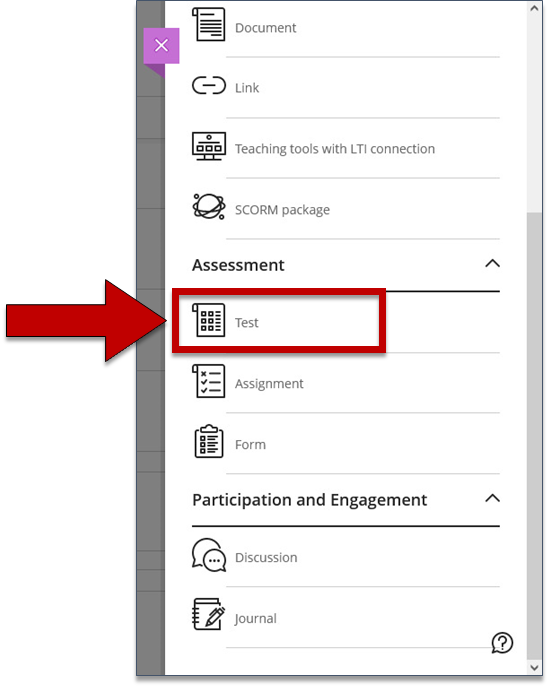
Task: Click the Journal notebook pencil icon
Action: [x=209, y=614]
